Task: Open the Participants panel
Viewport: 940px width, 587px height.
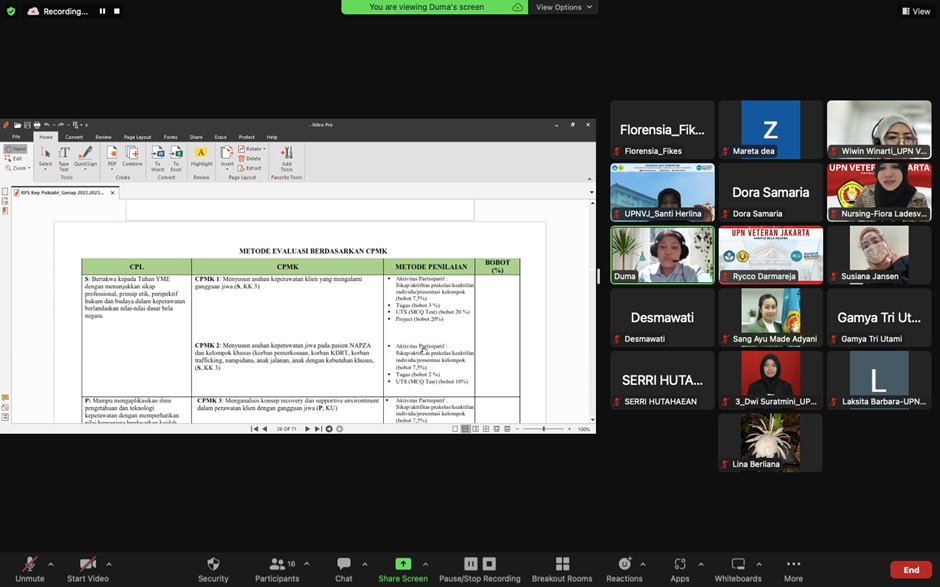Action: tap(277, 565)
